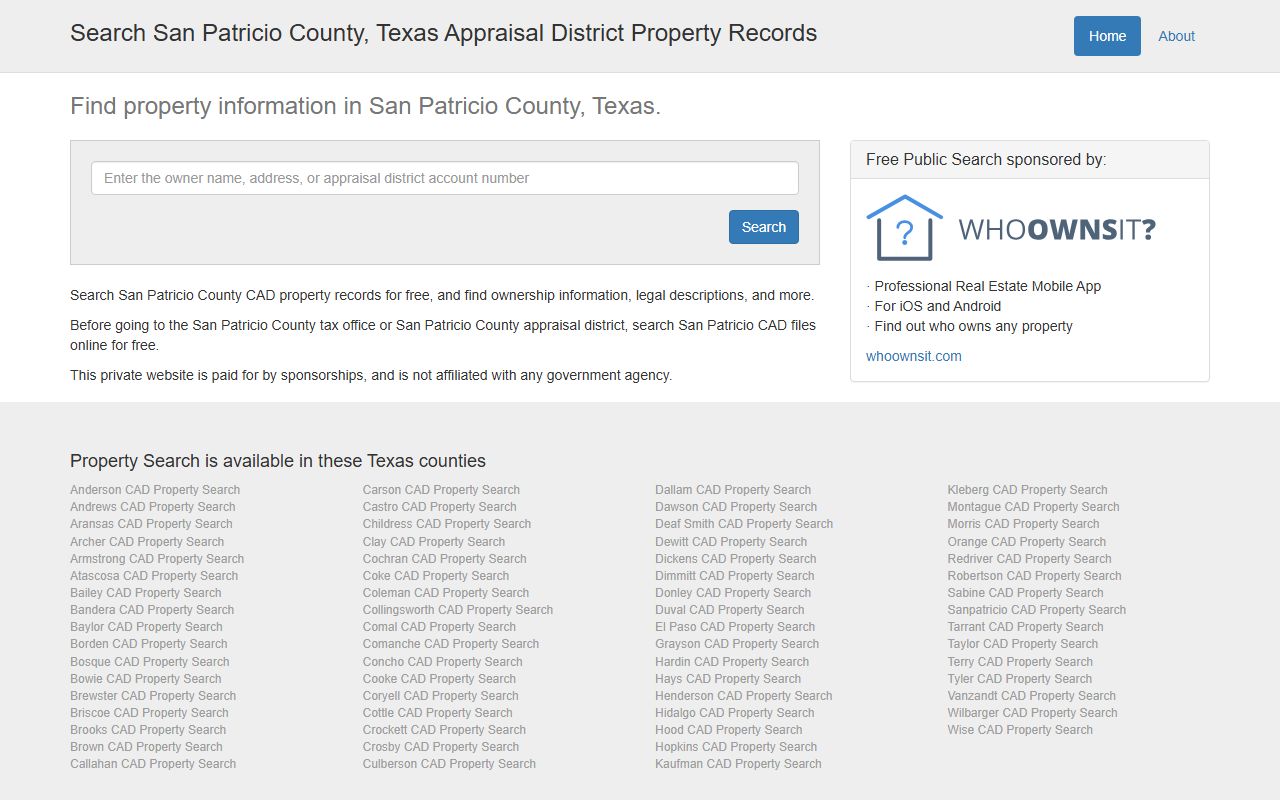The height and width of the screenshot is (800, 1280).
Task: Open Andrews CAD Property Search
Action: coord(153,507)
